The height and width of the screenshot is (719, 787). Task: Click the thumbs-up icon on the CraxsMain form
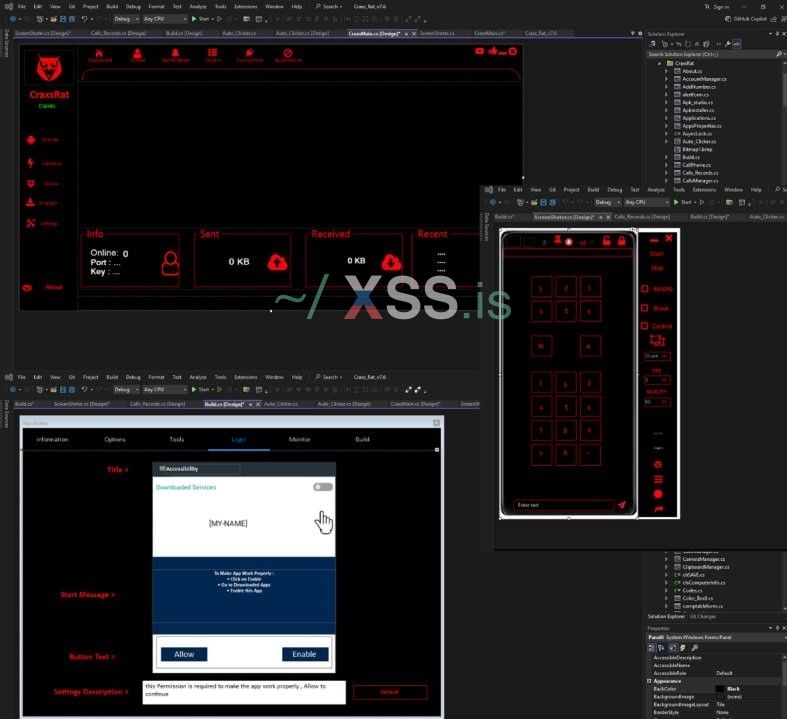coord(493,51)
